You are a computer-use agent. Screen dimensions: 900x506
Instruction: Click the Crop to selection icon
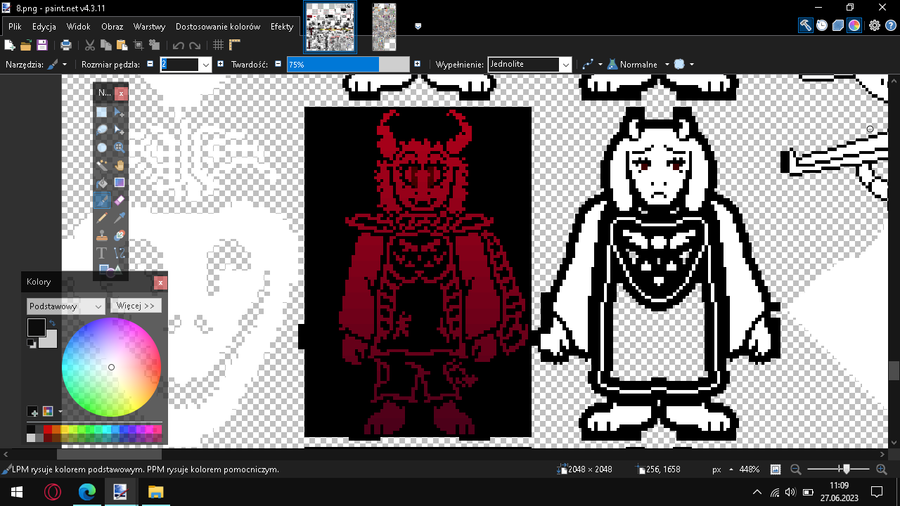(138, 45)
